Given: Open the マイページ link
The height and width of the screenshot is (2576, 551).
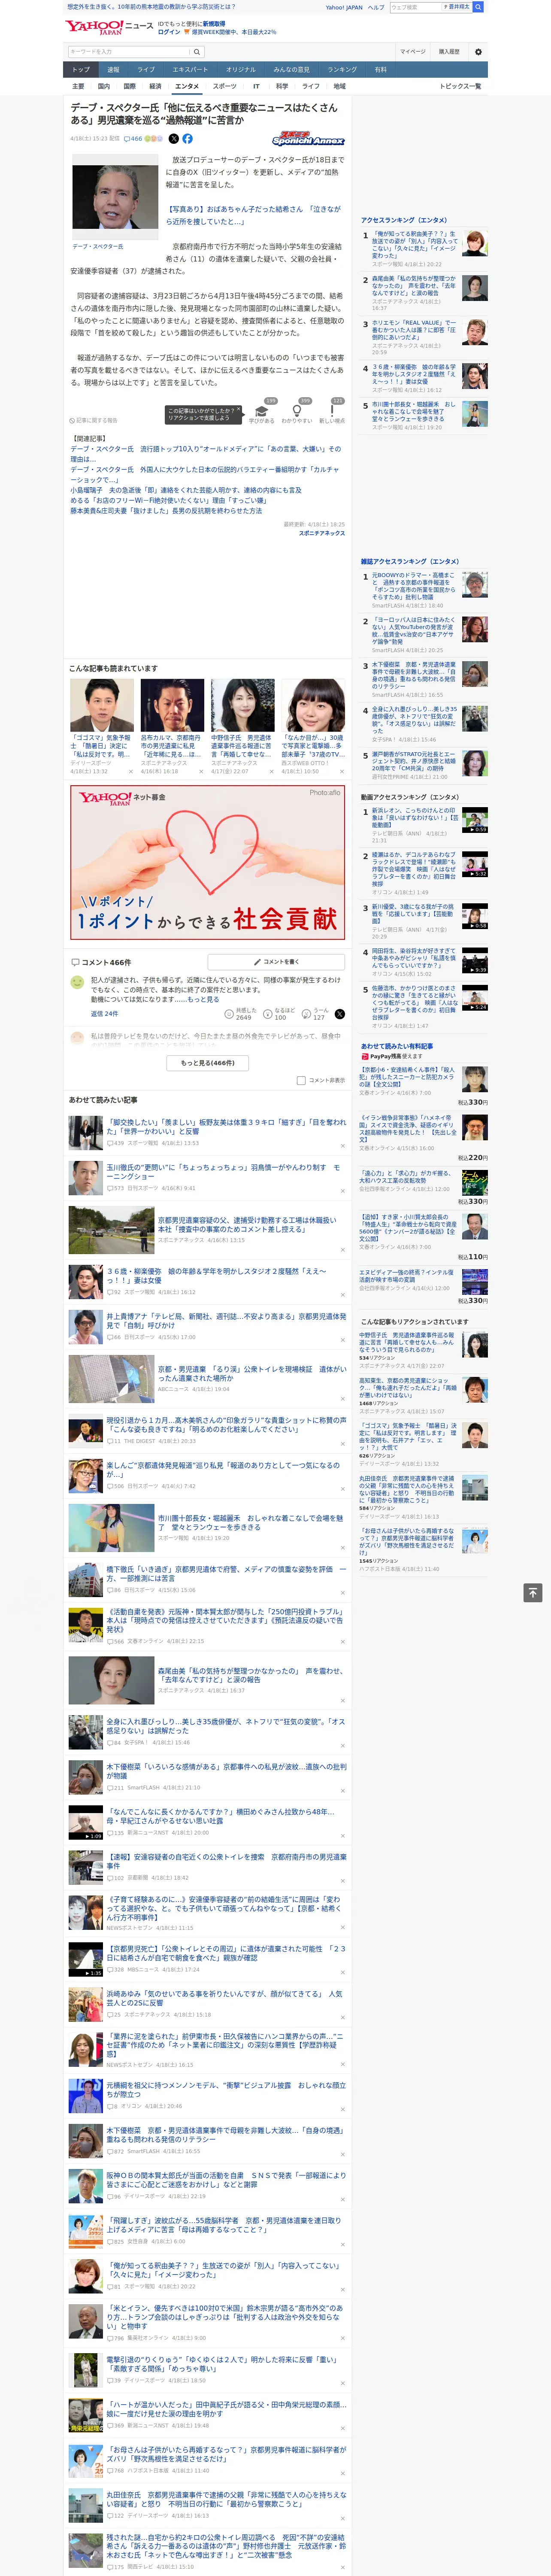Looking at the screenshot, I should [x=413, y=52].
